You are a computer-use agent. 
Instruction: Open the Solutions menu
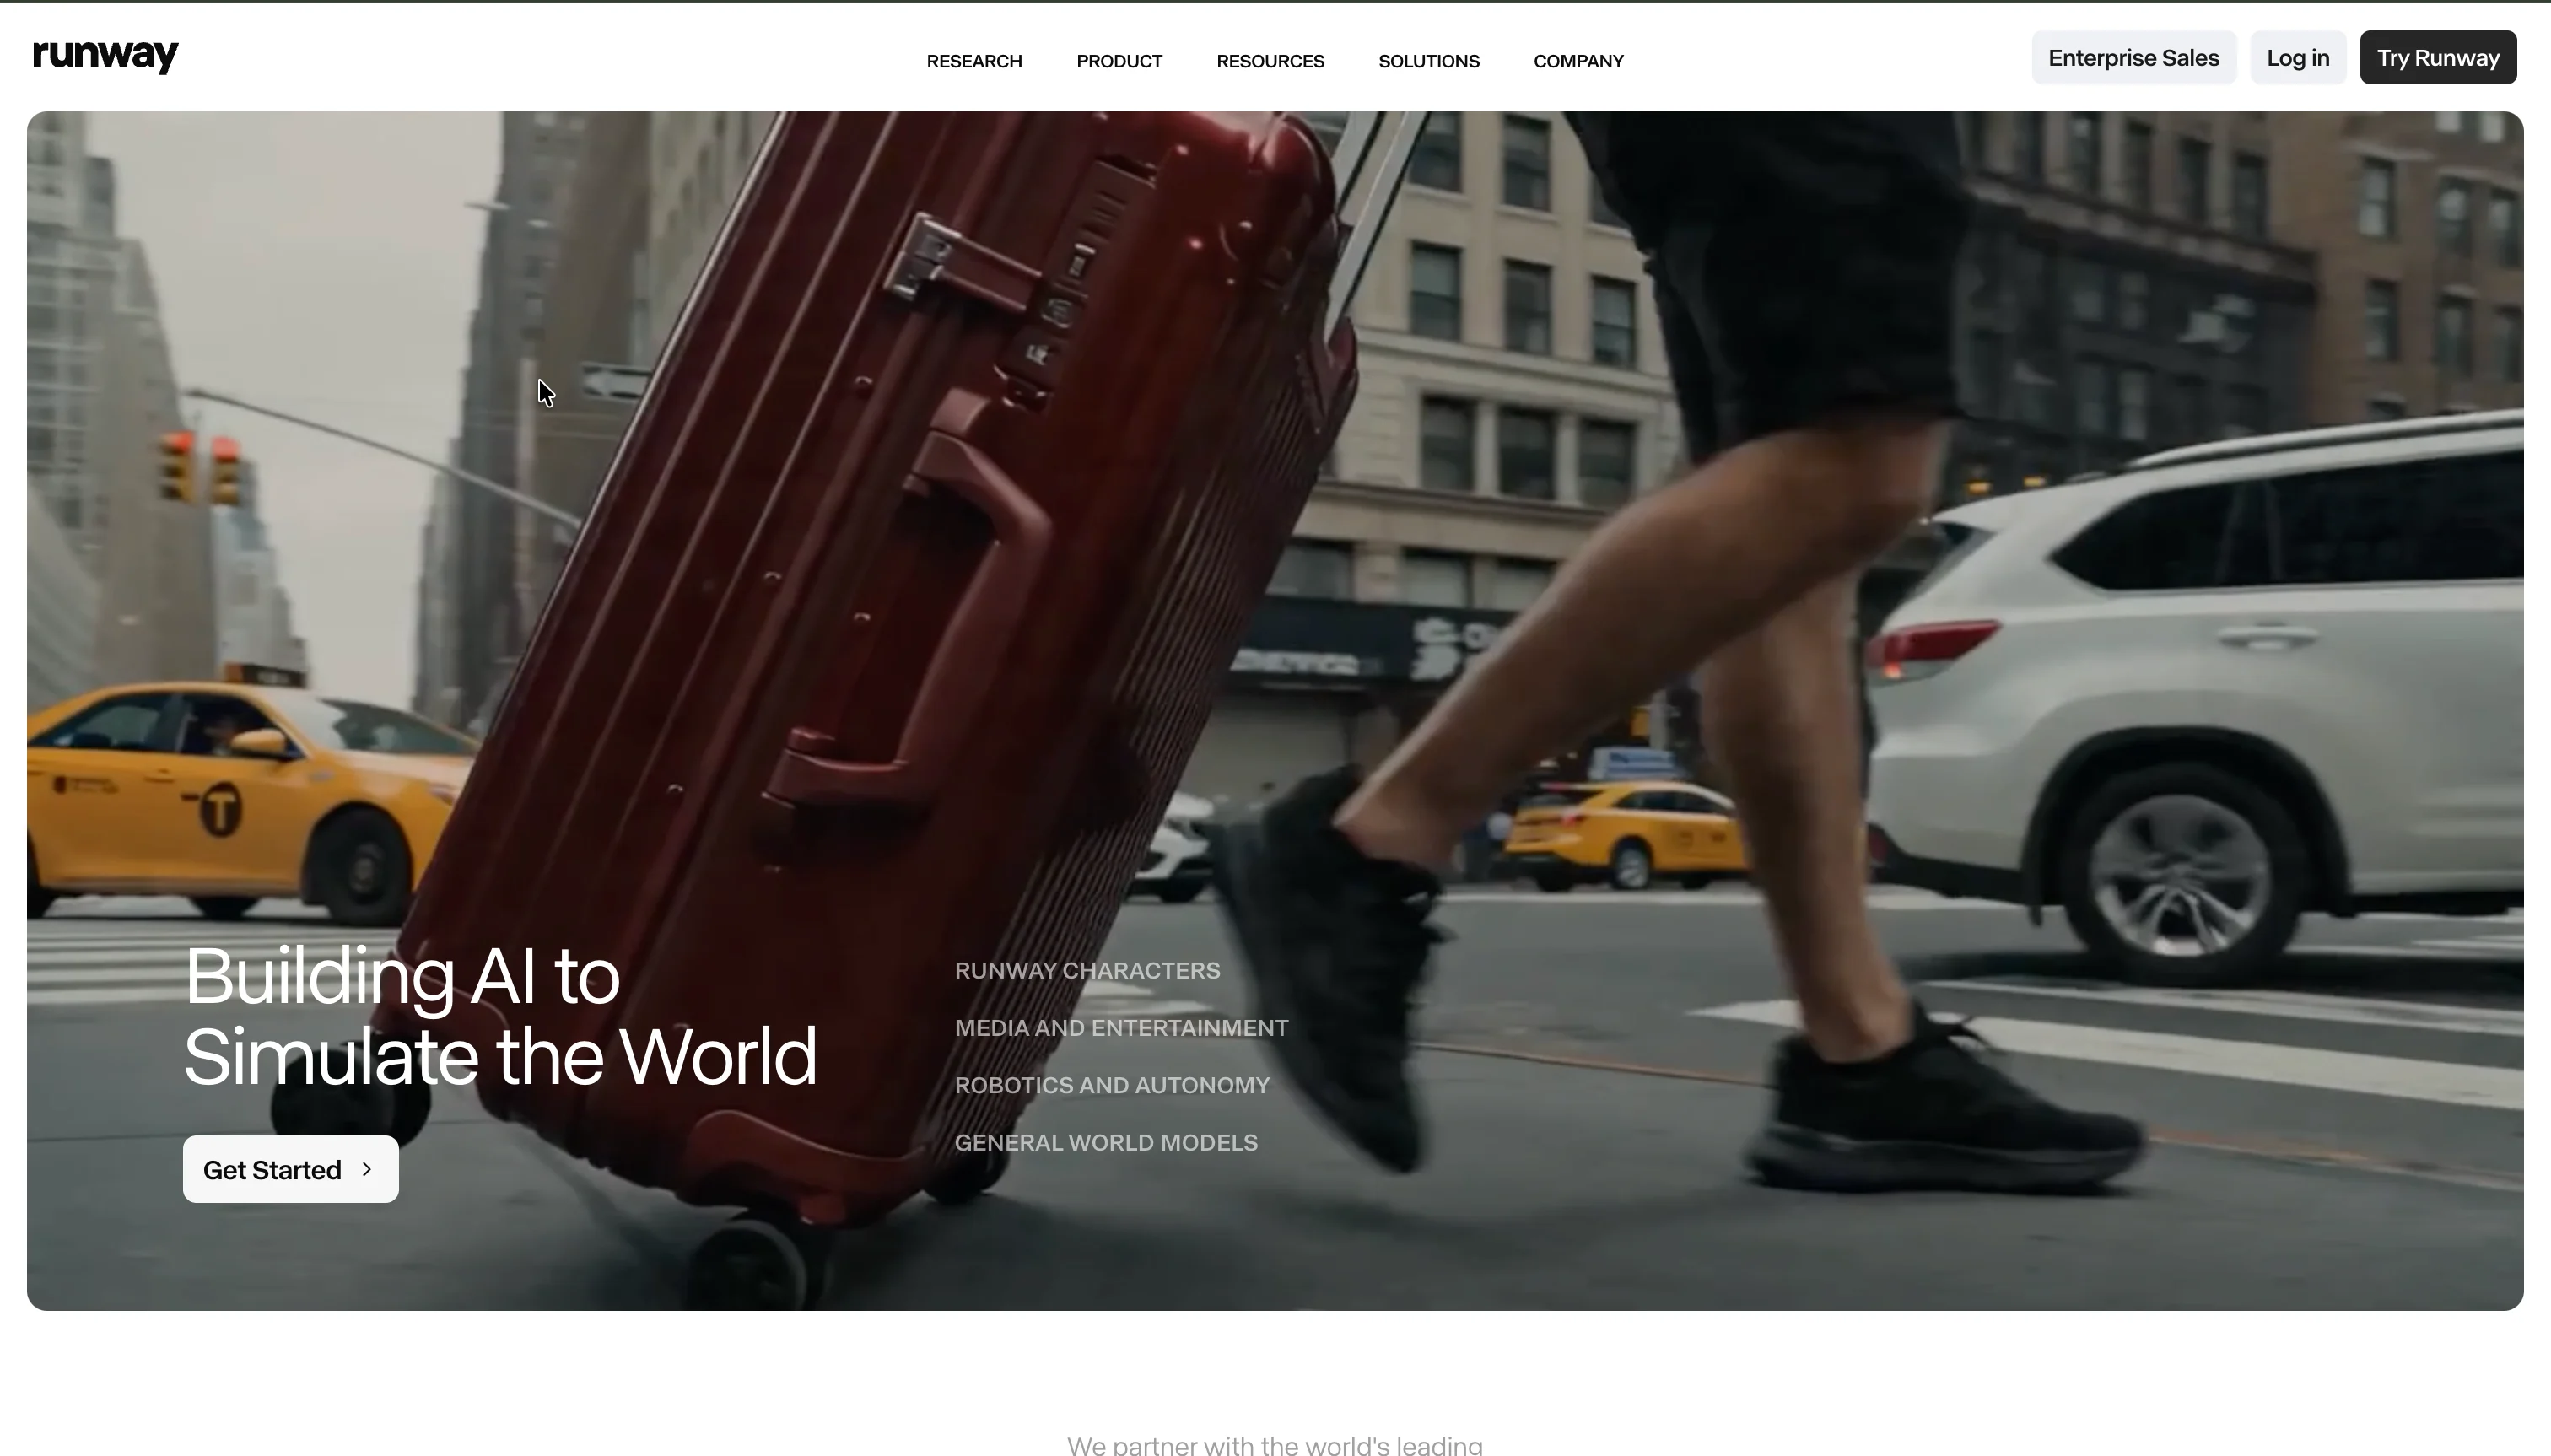[1428, 61]
